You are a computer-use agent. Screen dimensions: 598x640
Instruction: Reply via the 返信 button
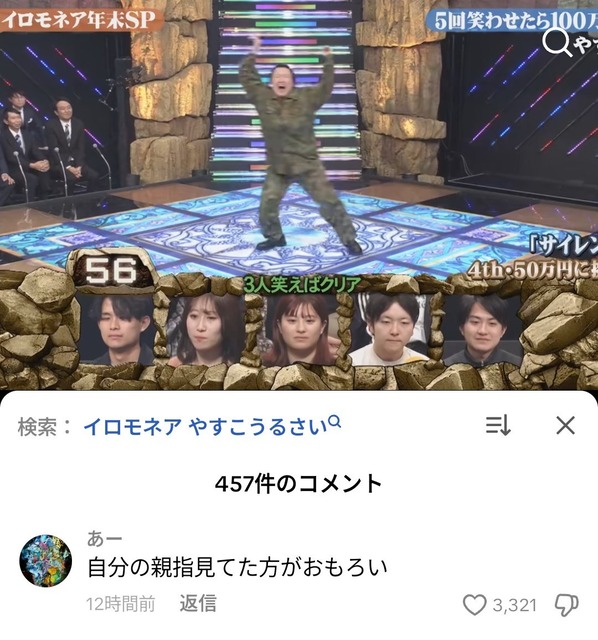(198, 603)
